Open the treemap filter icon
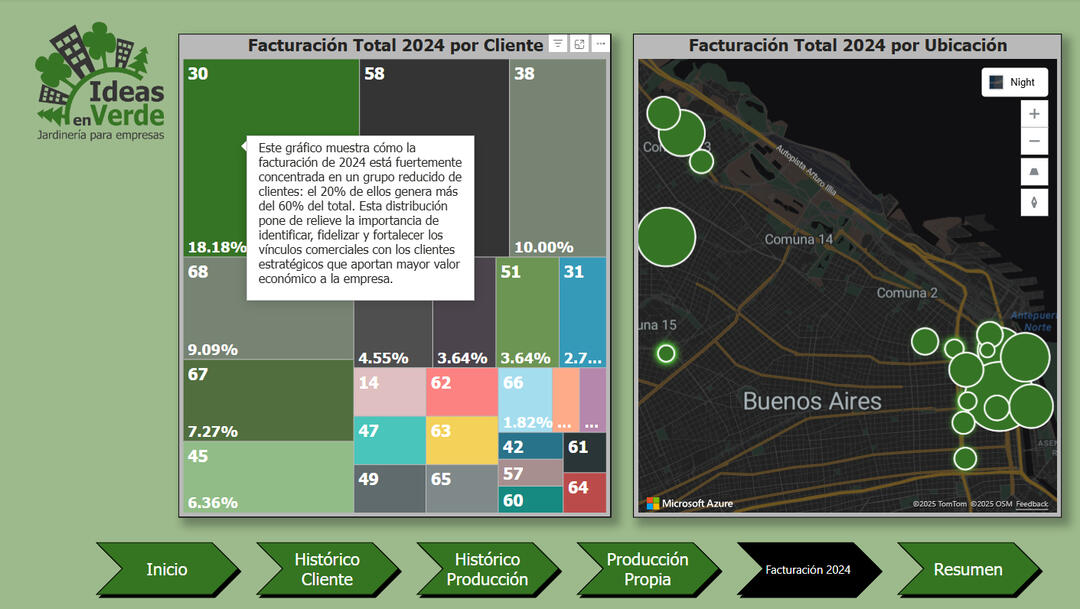 tap(558, 44)
